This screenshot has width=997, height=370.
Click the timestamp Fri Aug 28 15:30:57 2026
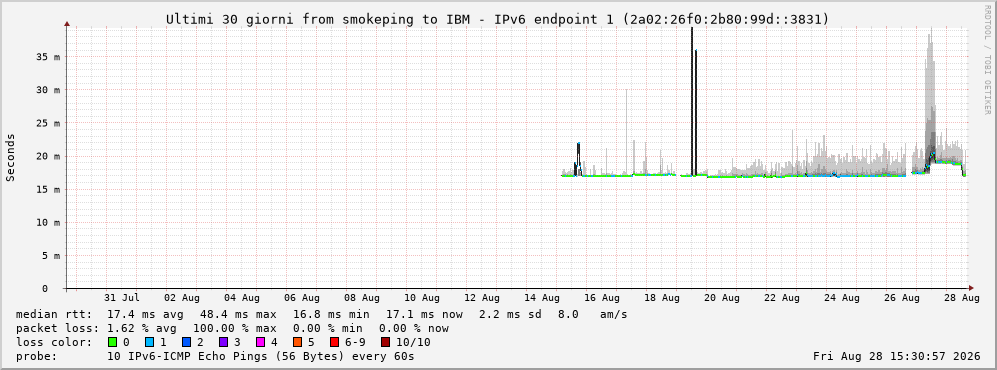(897, 356)
